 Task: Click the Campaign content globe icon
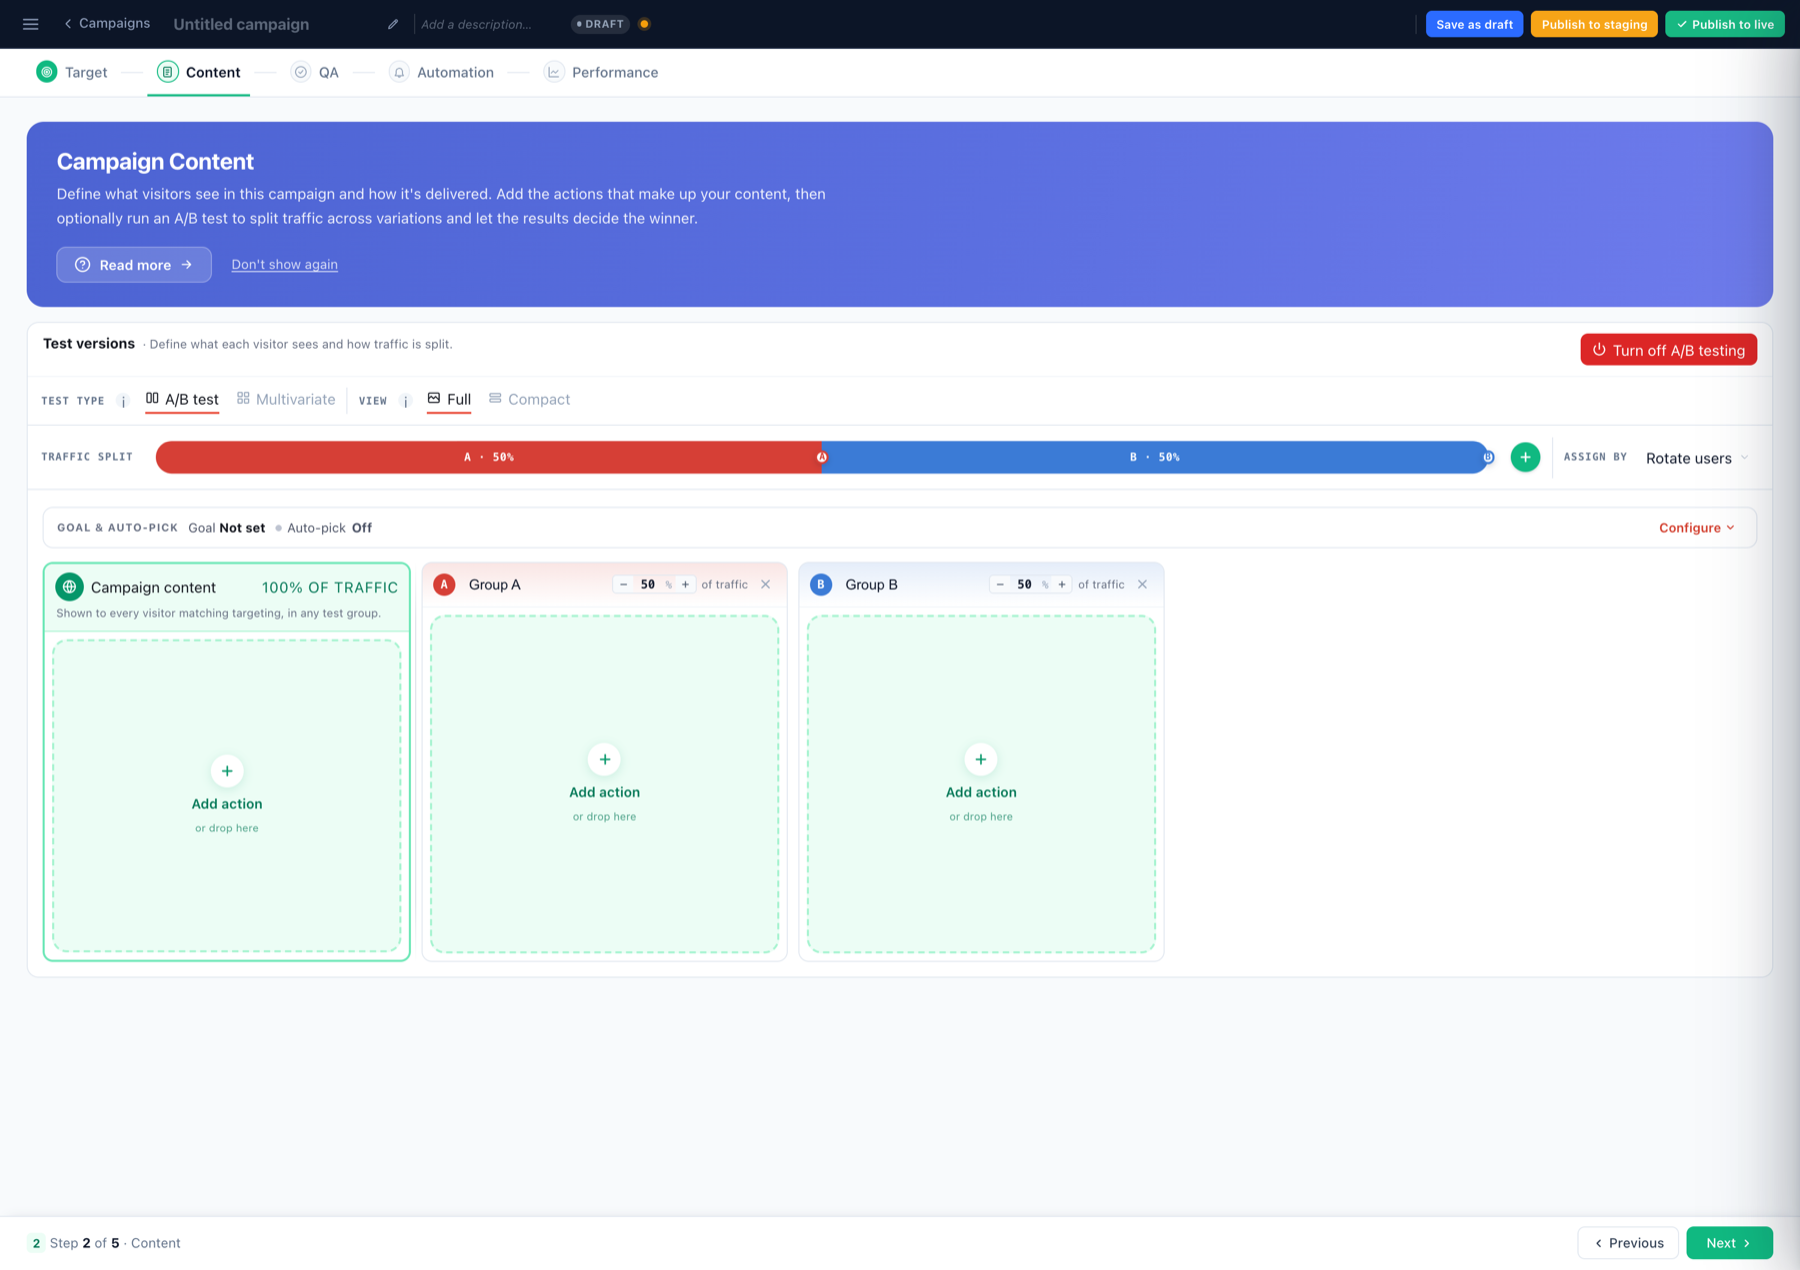[69, 587]
